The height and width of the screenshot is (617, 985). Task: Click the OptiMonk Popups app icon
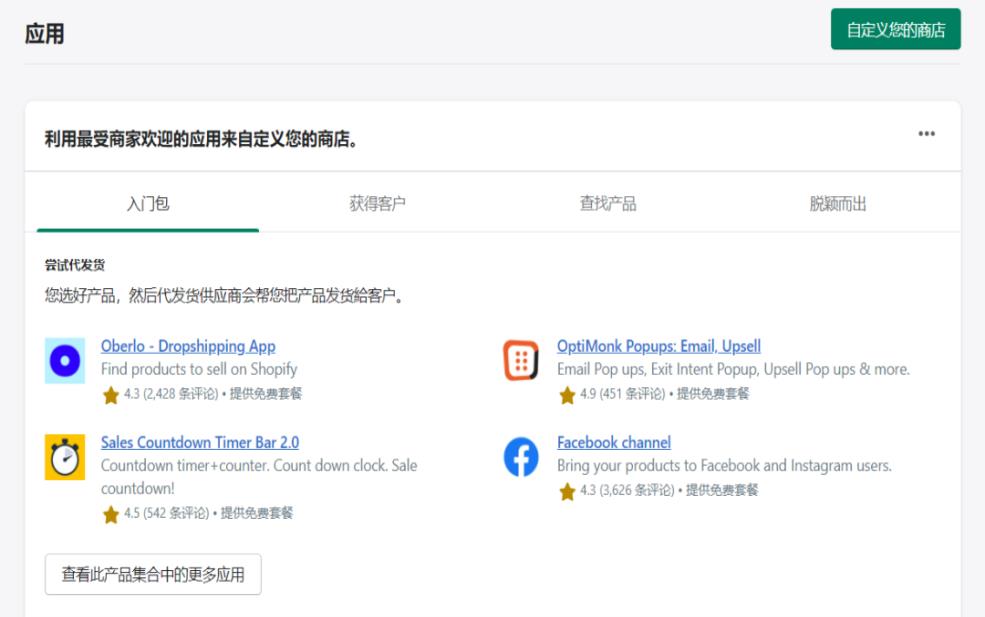point(521,361)
